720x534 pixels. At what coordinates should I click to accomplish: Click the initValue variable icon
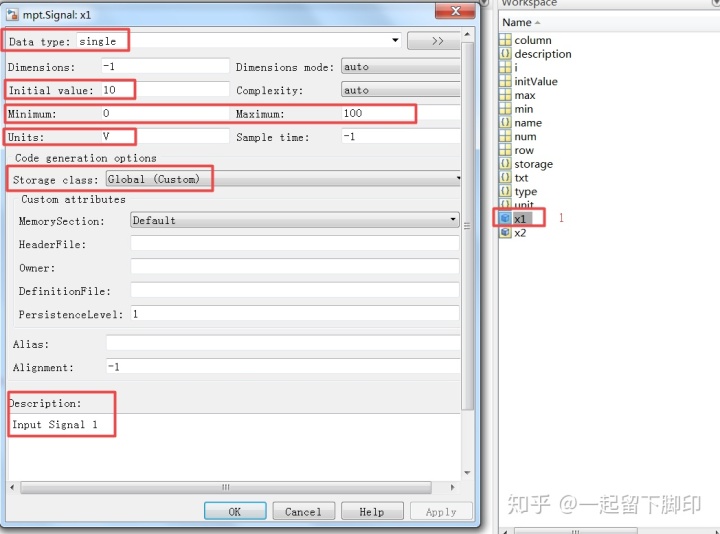pos(505,81)
